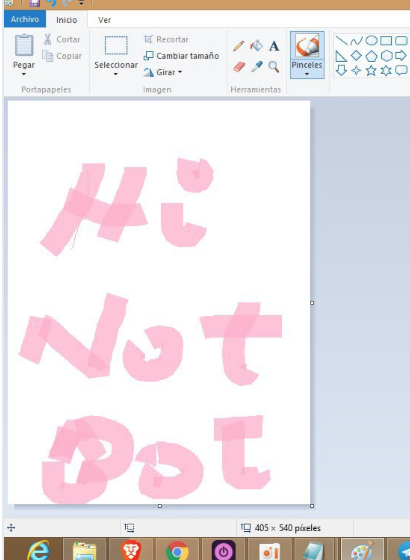
Task: Choose the Curve shape
Action: [x=356, y=41]
